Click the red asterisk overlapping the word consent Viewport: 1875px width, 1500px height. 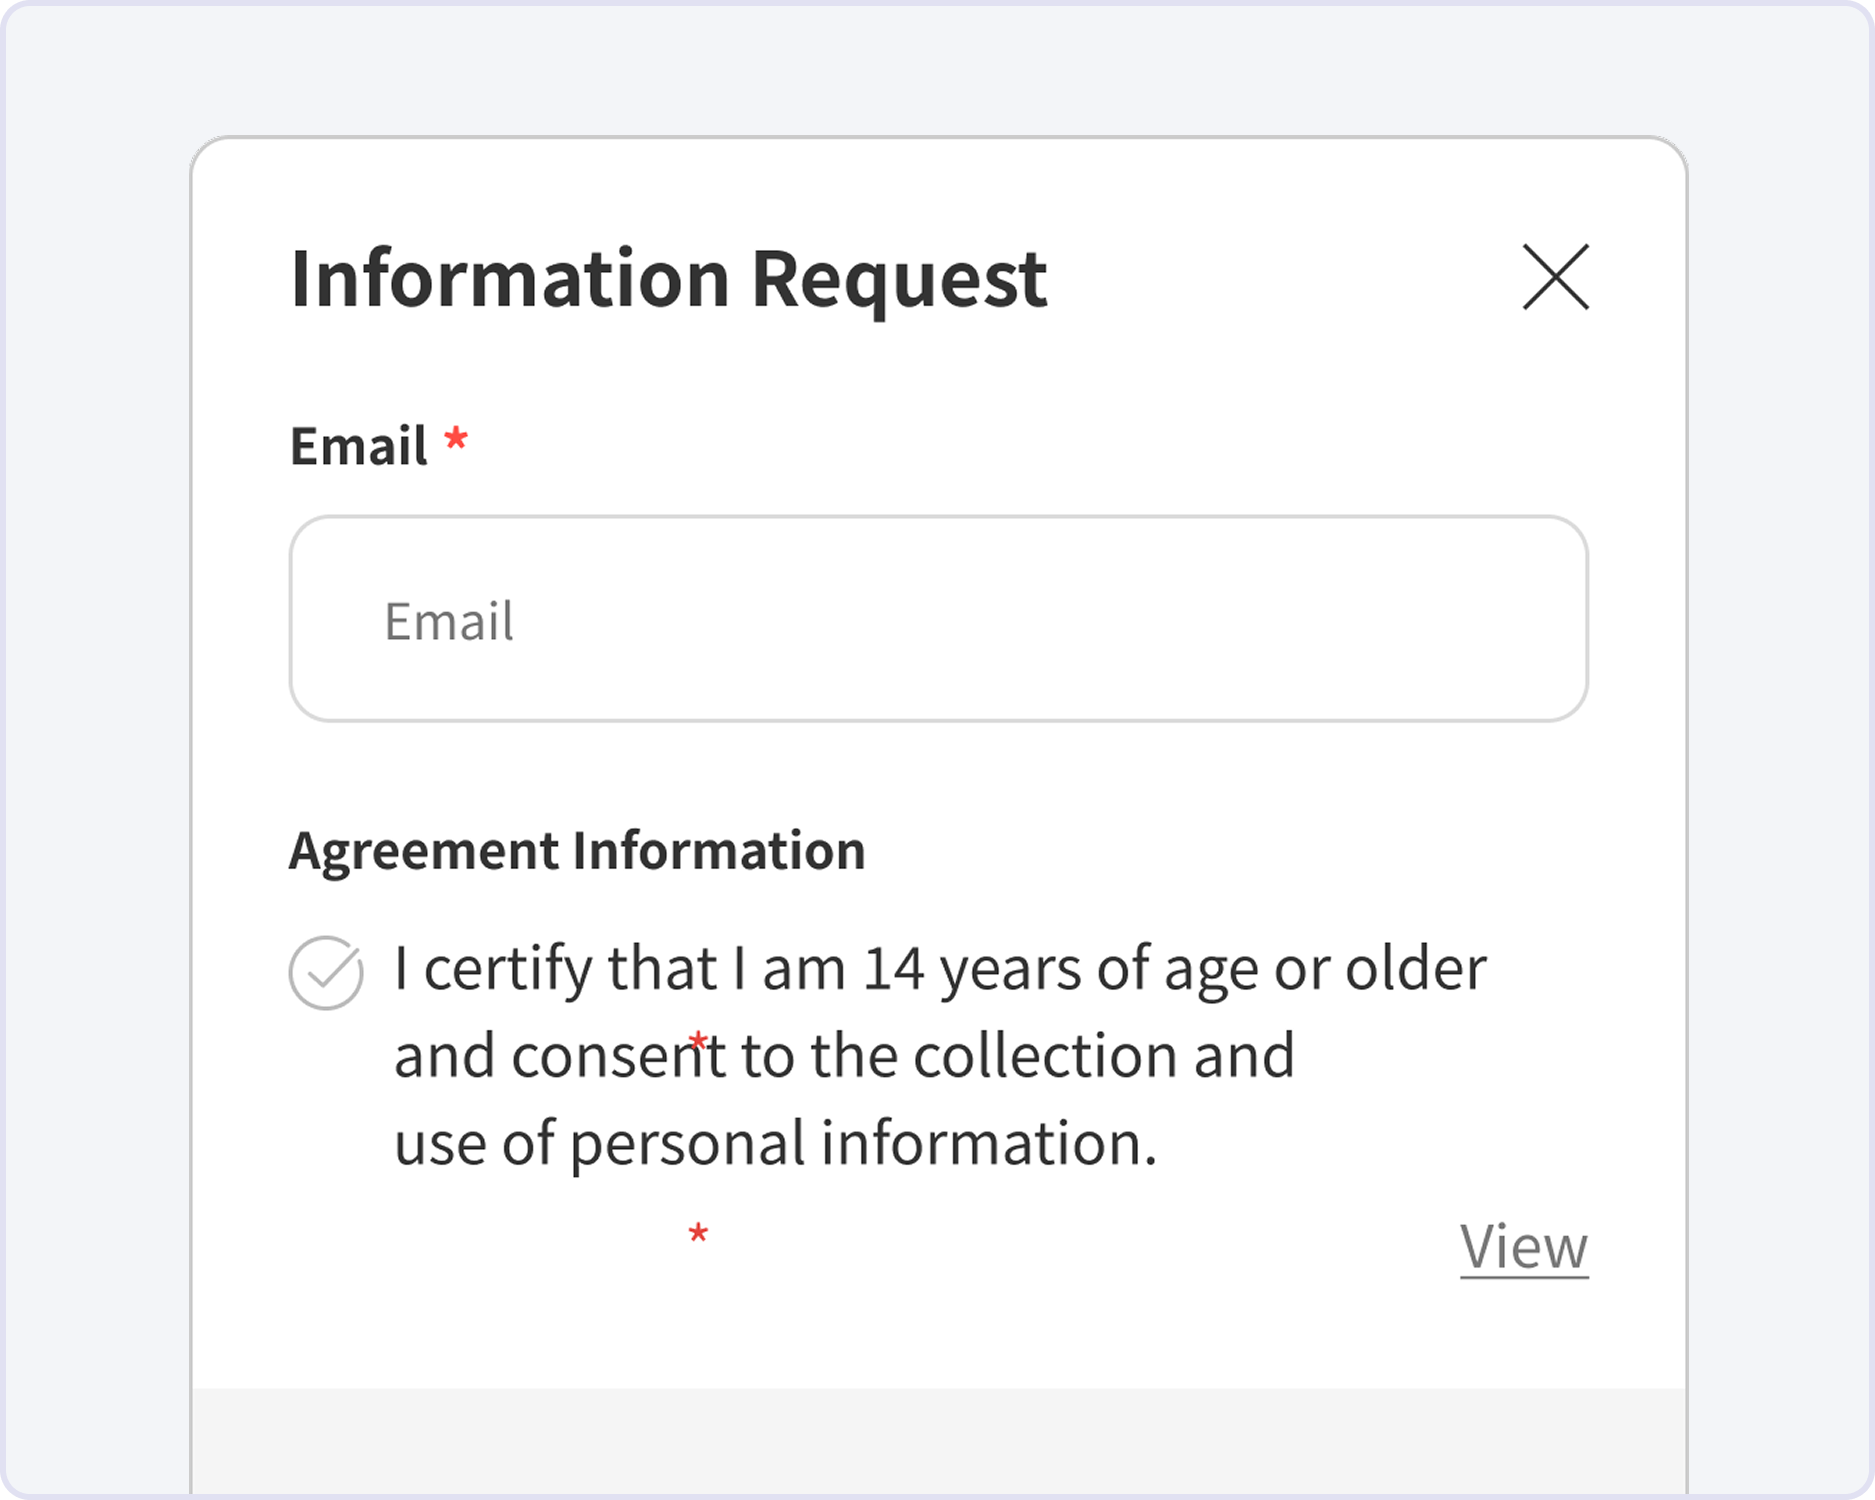698,1042
